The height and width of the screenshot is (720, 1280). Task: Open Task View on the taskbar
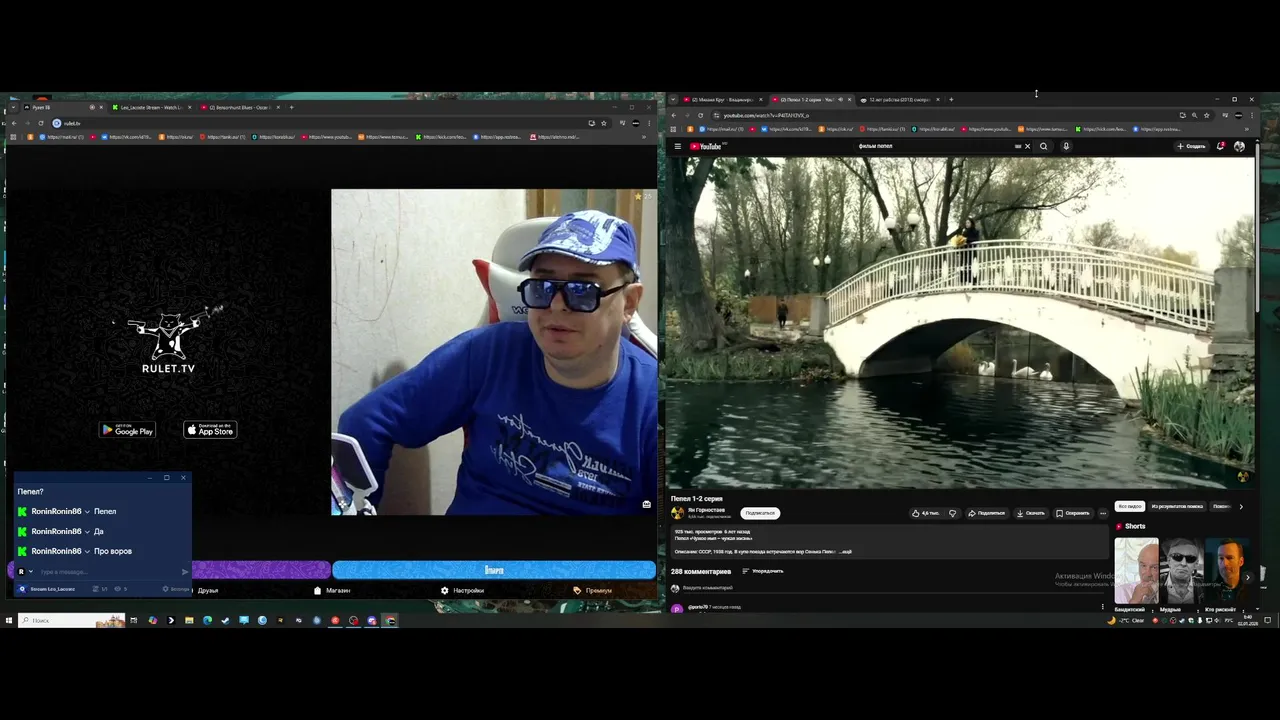coord(133,620)
